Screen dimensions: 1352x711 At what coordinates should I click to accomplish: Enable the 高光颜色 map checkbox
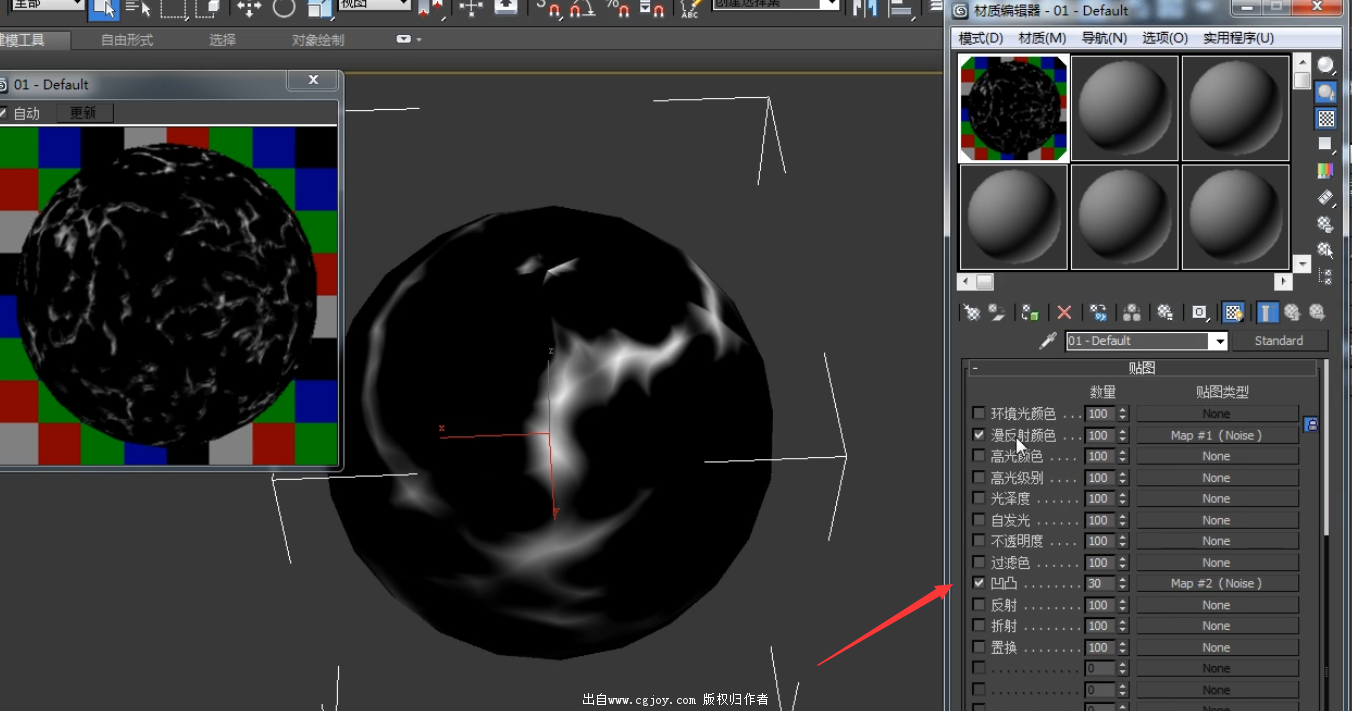(x=978, y=456)
